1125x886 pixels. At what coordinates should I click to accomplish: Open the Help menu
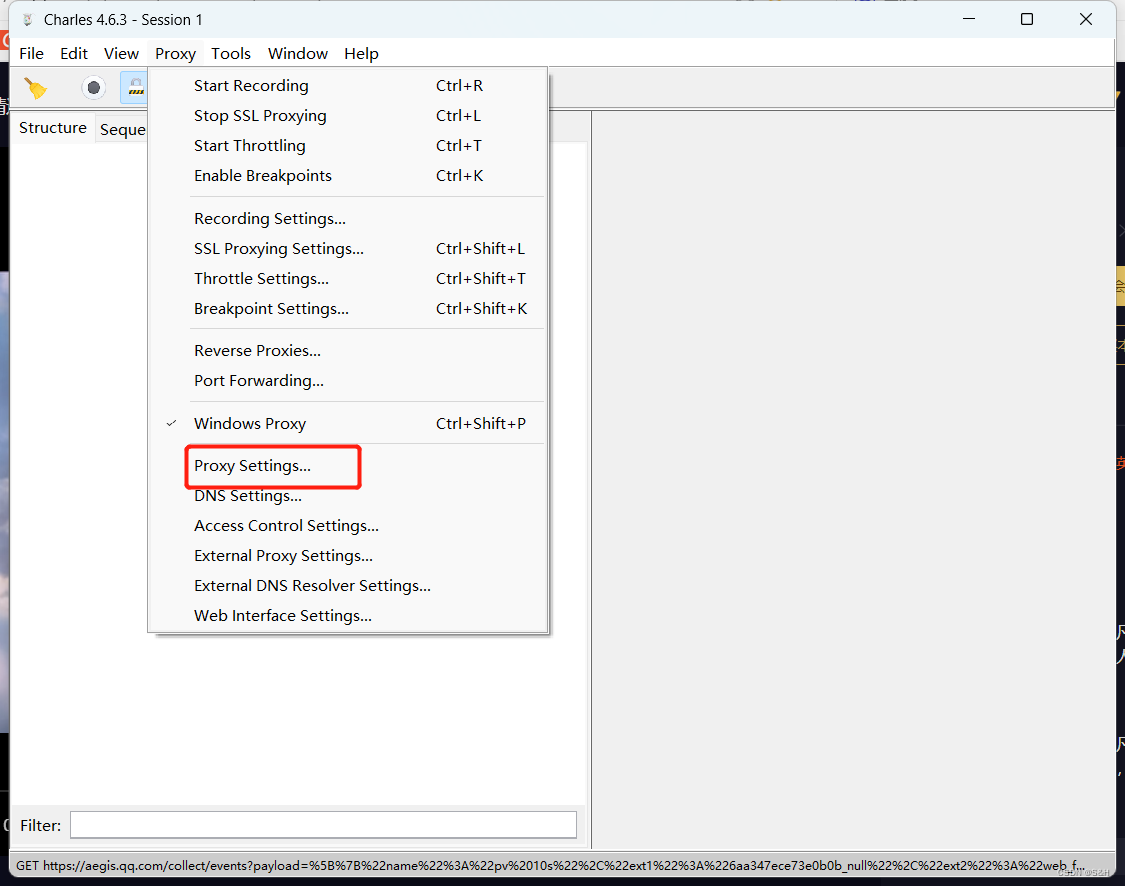coord(361,54)
